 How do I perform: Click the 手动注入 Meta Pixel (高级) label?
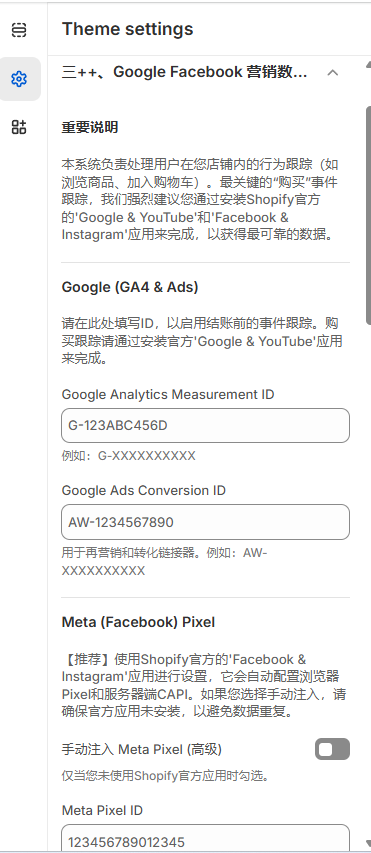pos(141,750)
